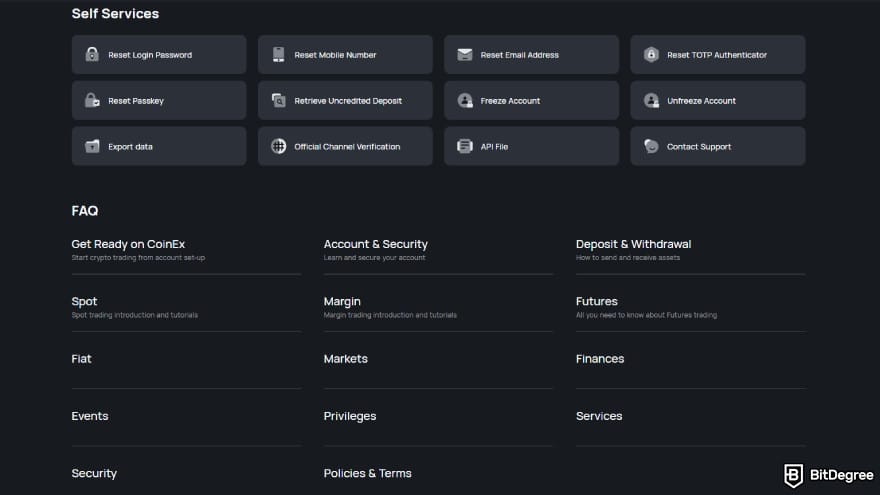Select Retrieve Uncredited Deposit
880x495 pixels.
[x=345, y=100]
